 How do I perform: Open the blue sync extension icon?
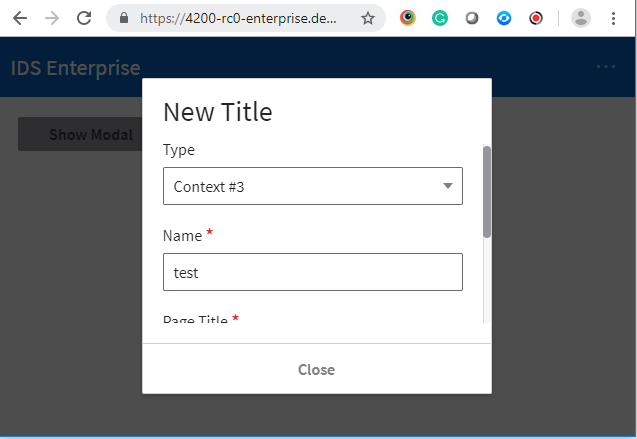click(x=504, y=18)
